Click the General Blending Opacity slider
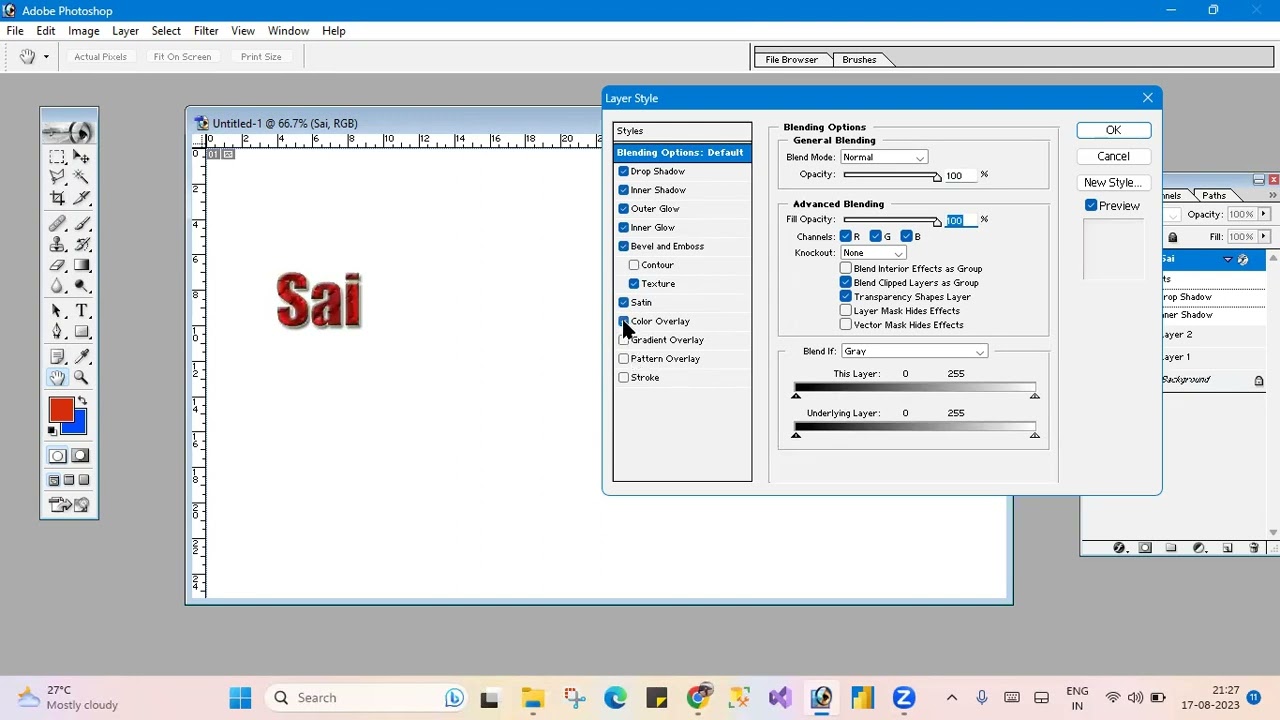The image size is (1280, 720). 891,176
